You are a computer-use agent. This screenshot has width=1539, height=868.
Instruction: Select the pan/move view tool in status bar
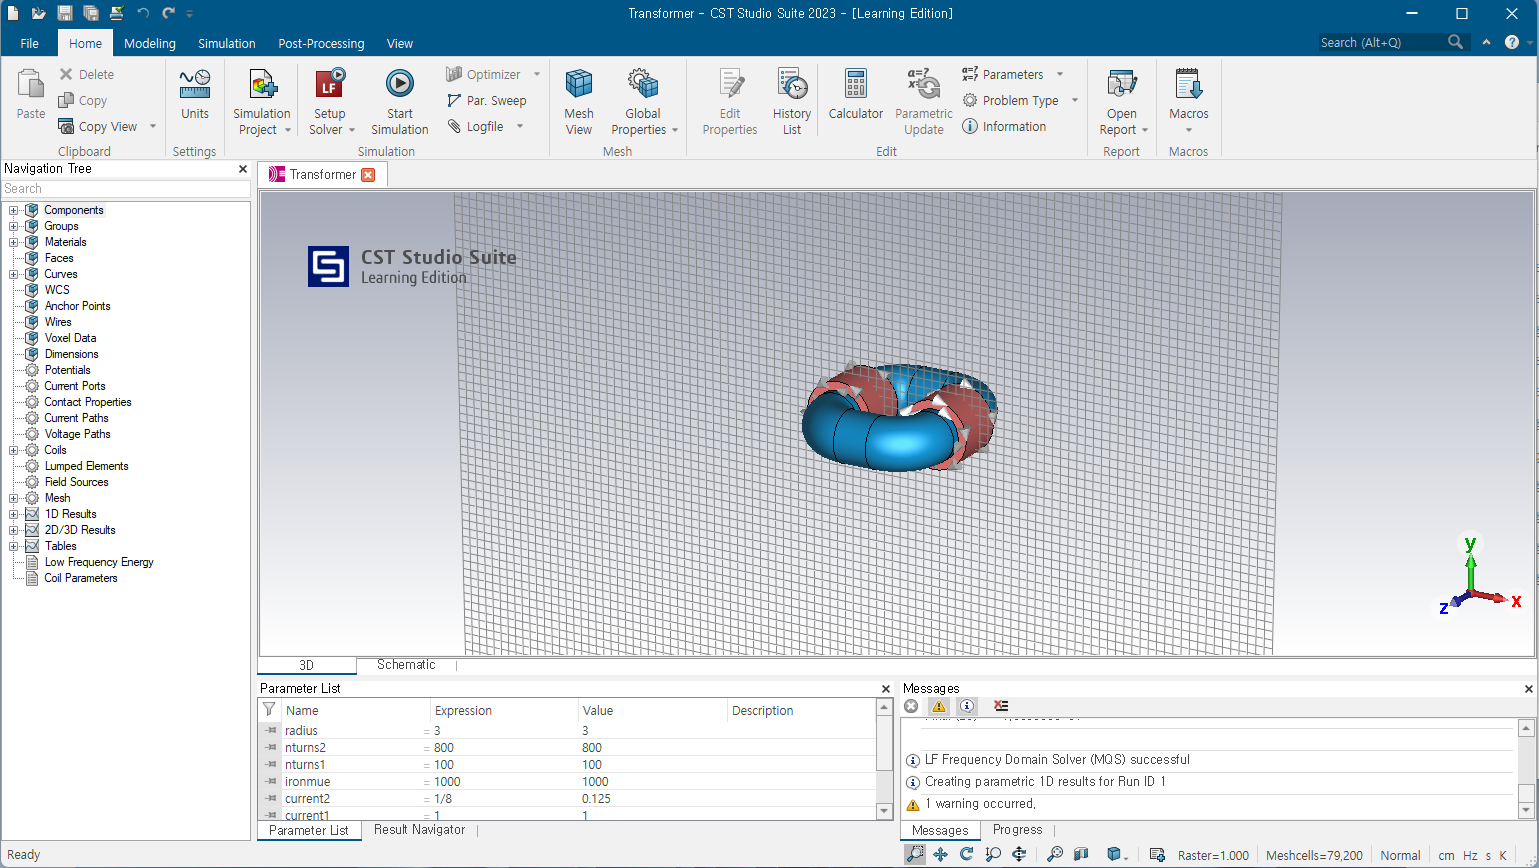coord(940,855)
